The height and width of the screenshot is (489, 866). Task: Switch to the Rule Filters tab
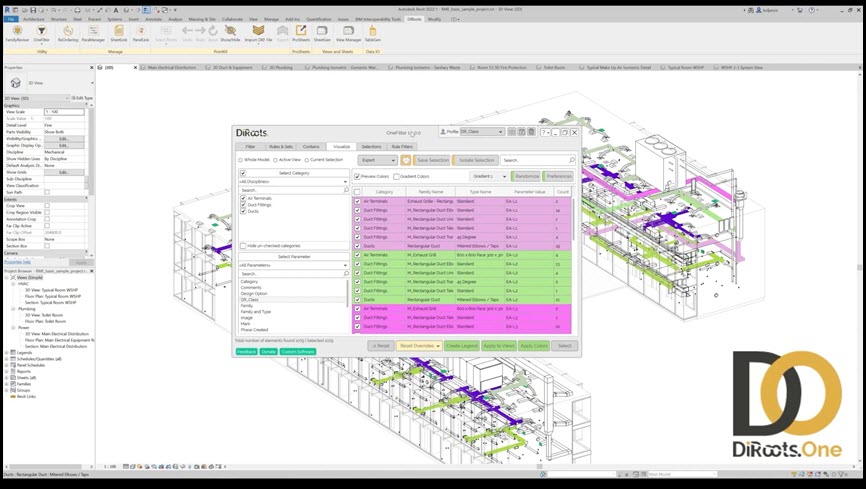[402, 147]
